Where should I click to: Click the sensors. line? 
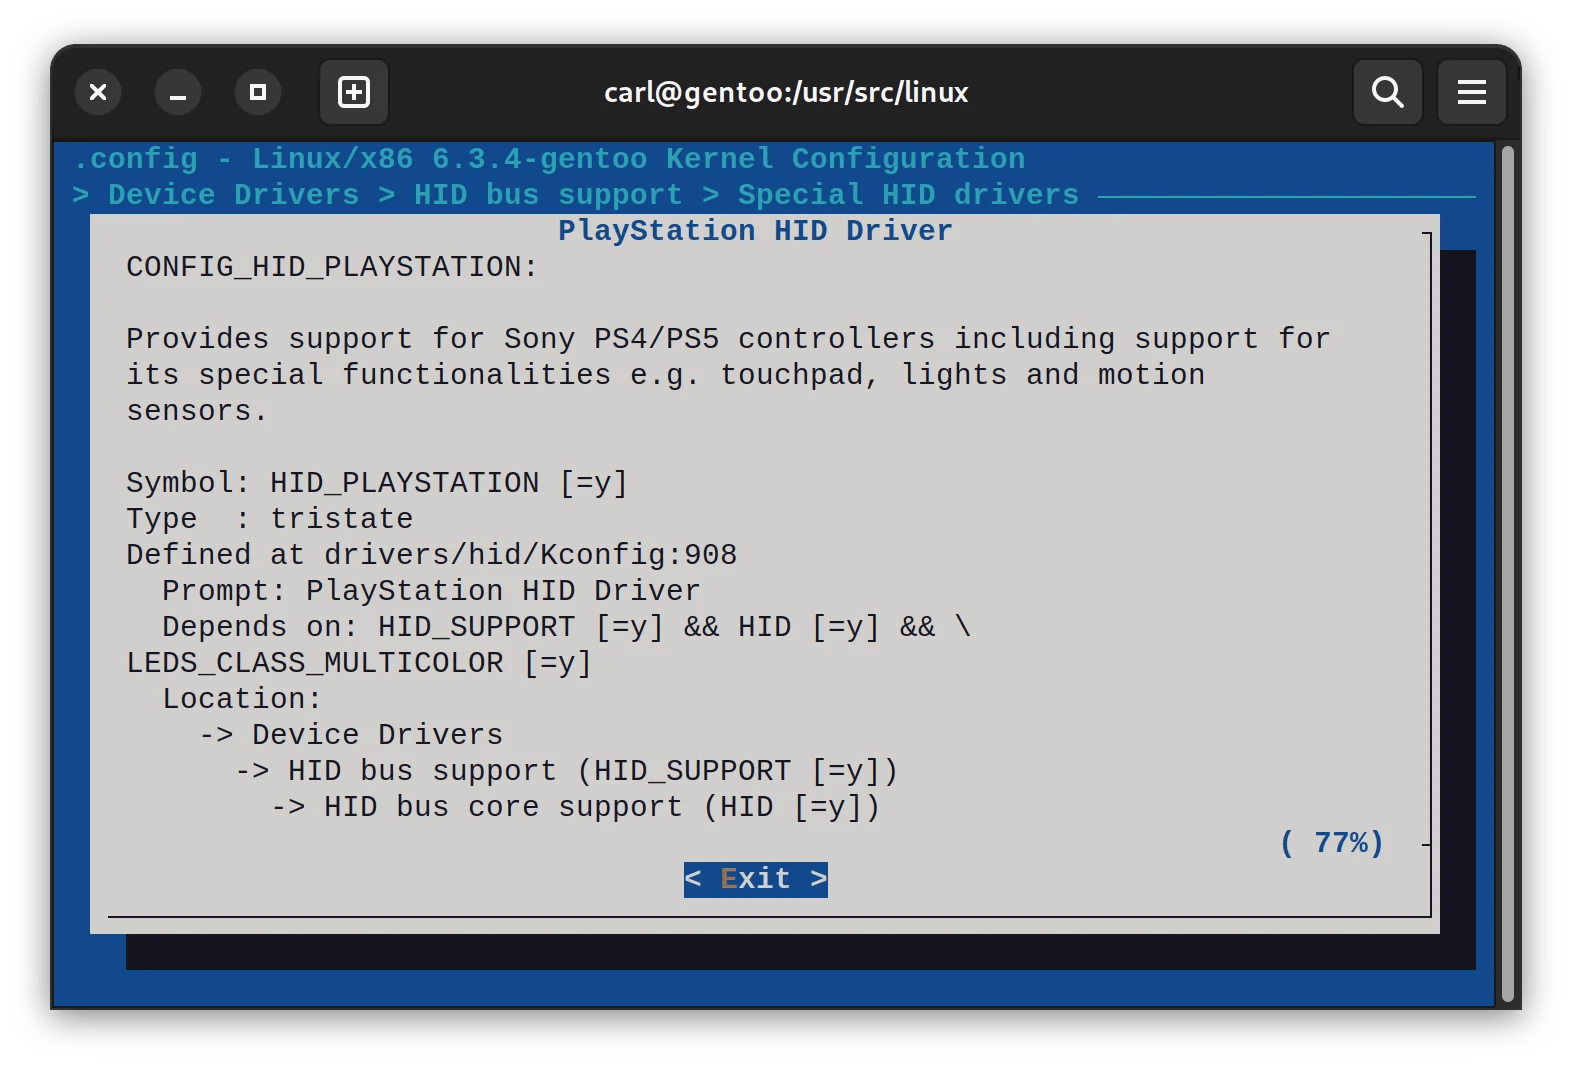(197, 411)
